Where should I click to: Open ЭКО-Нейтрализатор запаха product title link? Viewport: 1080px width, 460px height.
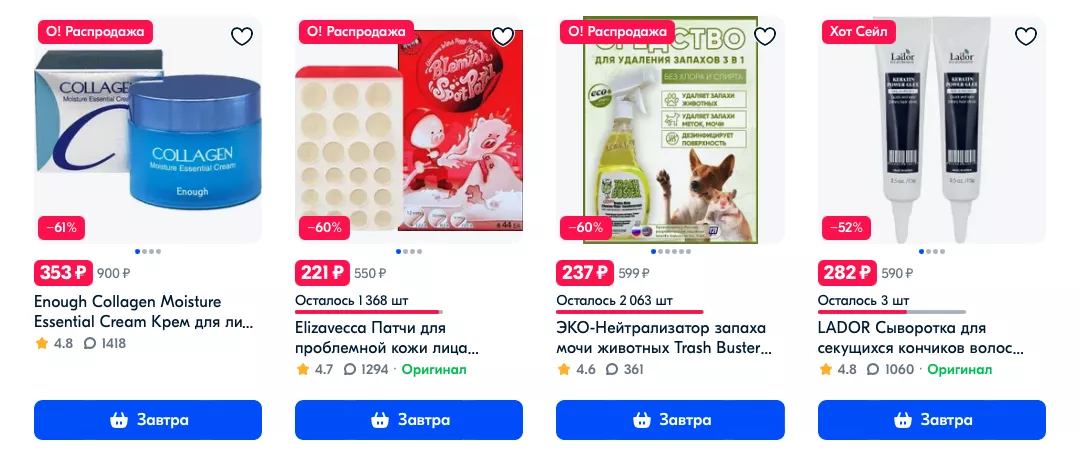[x=663, y=337]
